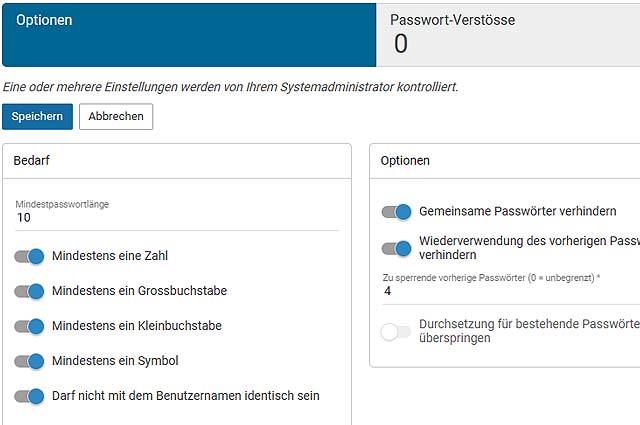Select the Optionen panel heading
Viewport: 640px width, 425px height.
(x=405, y=160)
